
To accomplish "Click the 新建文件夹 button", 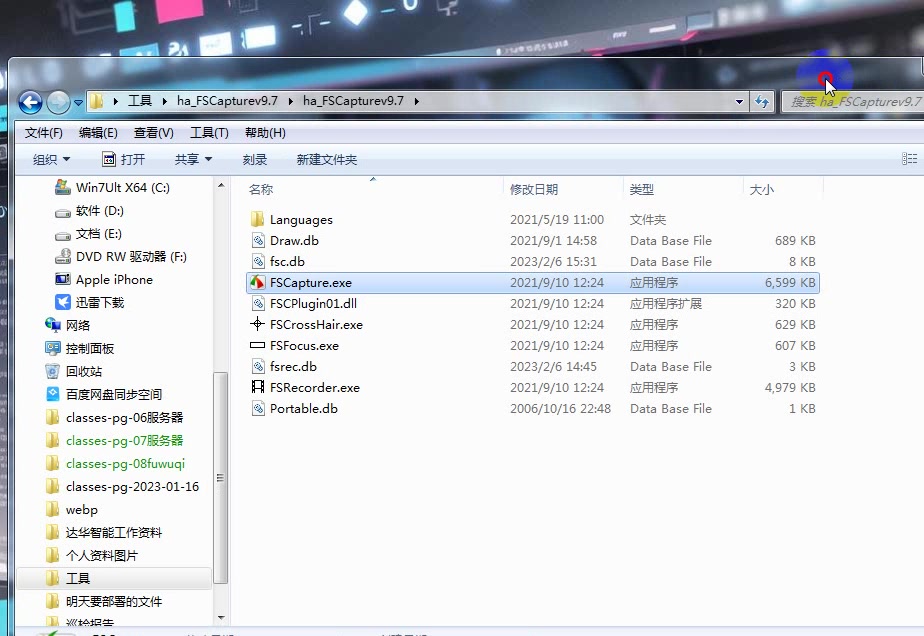I will (x=326, y=160).
